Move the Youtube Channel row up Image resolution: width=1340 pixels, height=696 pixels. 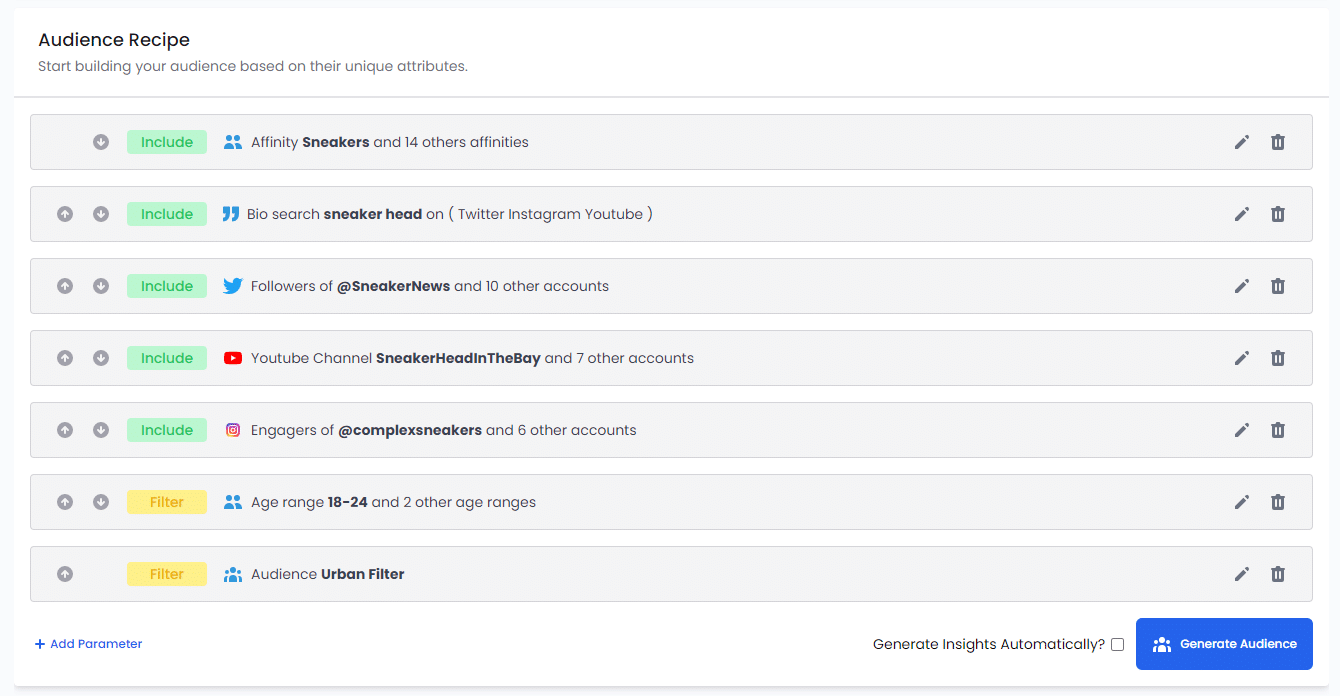point(65,358)
